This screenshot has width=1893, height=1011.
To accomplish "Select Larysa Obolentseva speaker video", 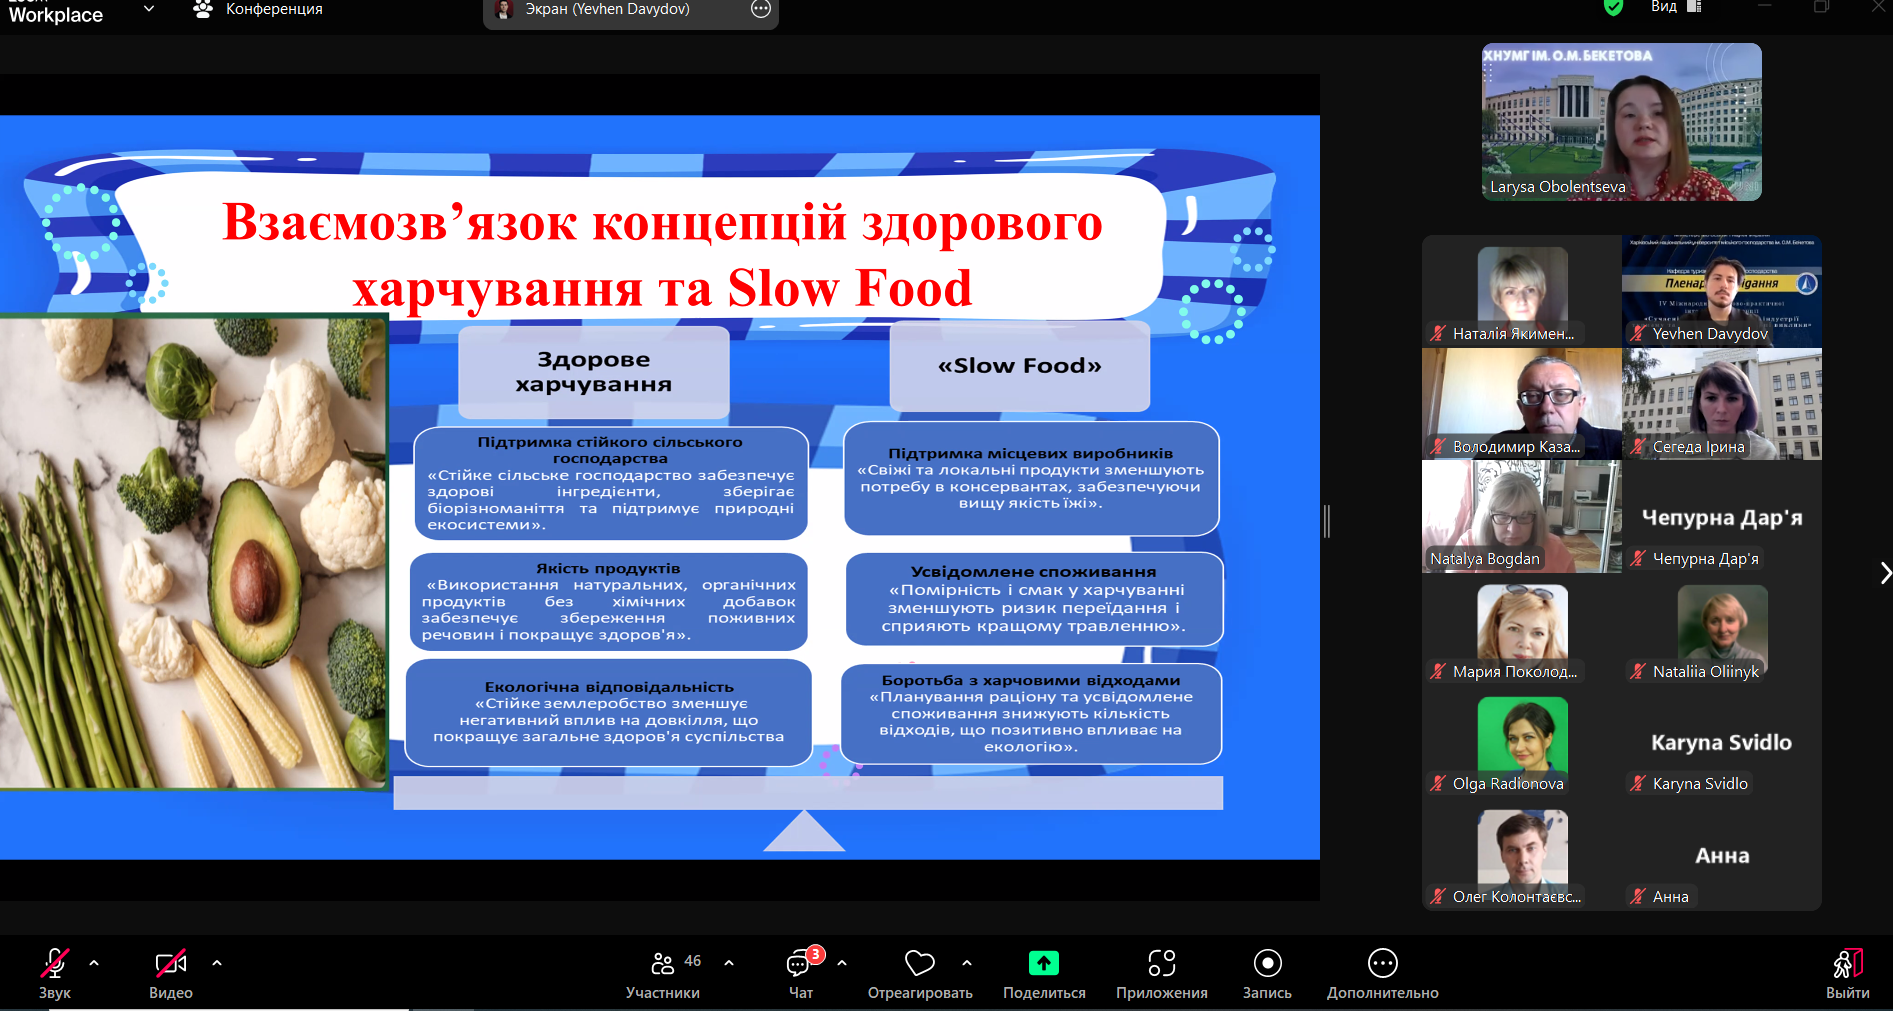I will click(x=1622, y=122).
